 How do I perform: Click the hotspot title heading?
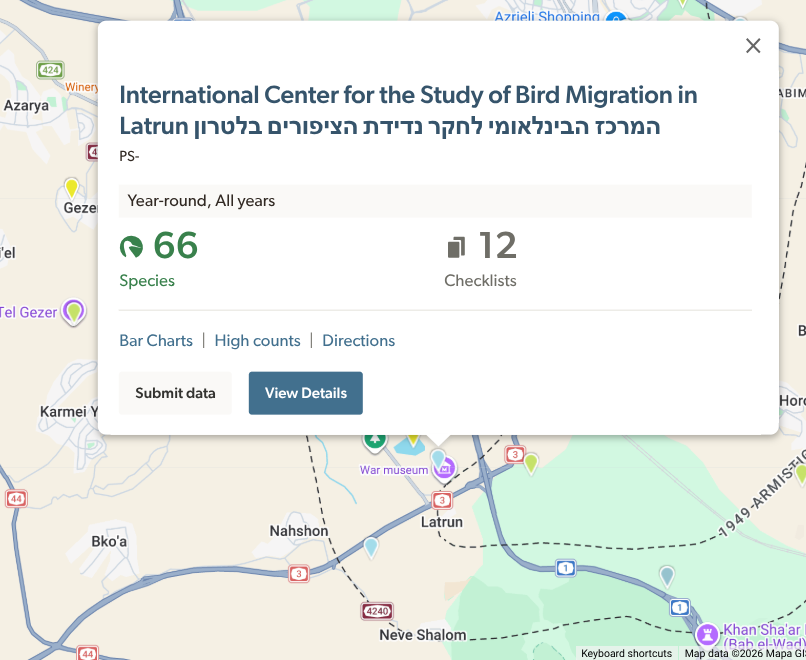click(x=409, y=111)
